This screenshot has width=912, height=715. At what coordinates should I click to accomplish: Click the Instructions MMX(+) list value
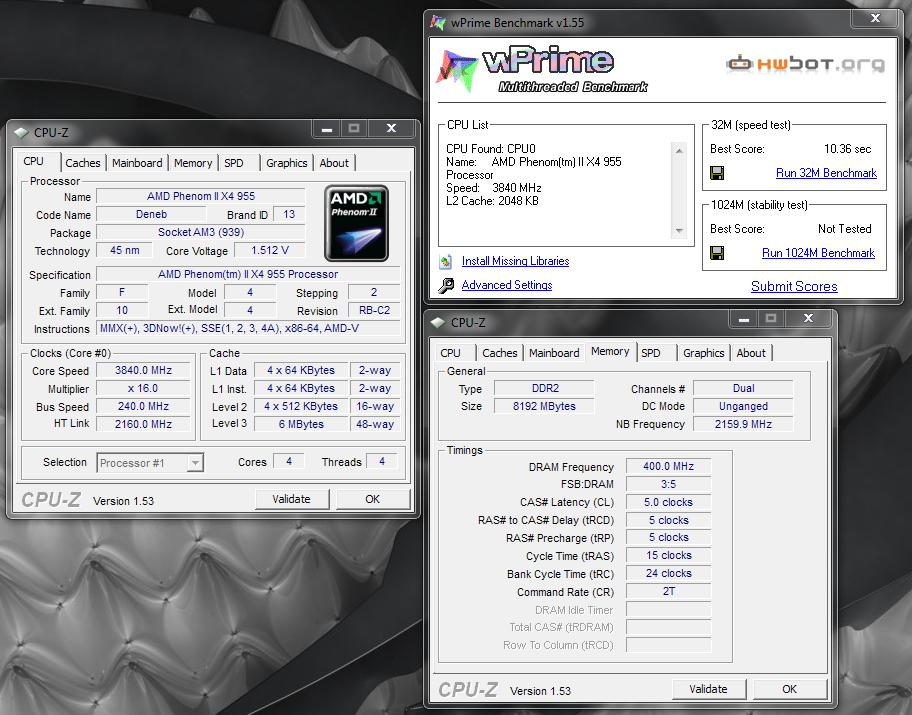[248, 329]
